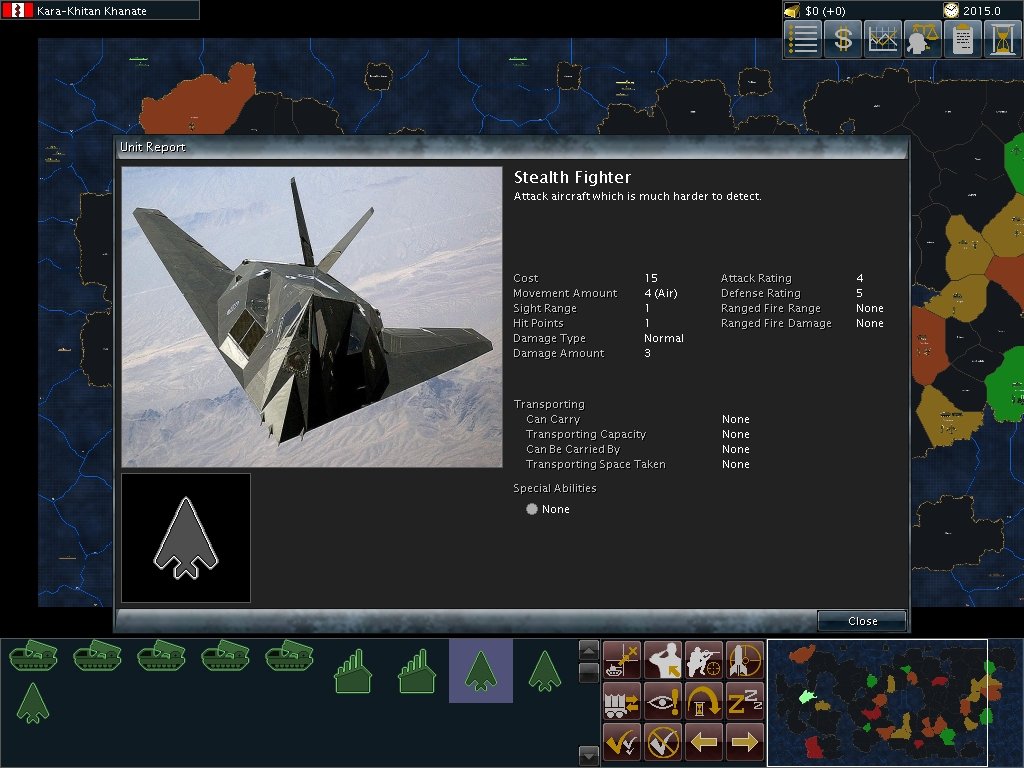This screenshot has height=768, width=1024.
Task: Close the Unit Report dialog
Action: click(862, 621)
